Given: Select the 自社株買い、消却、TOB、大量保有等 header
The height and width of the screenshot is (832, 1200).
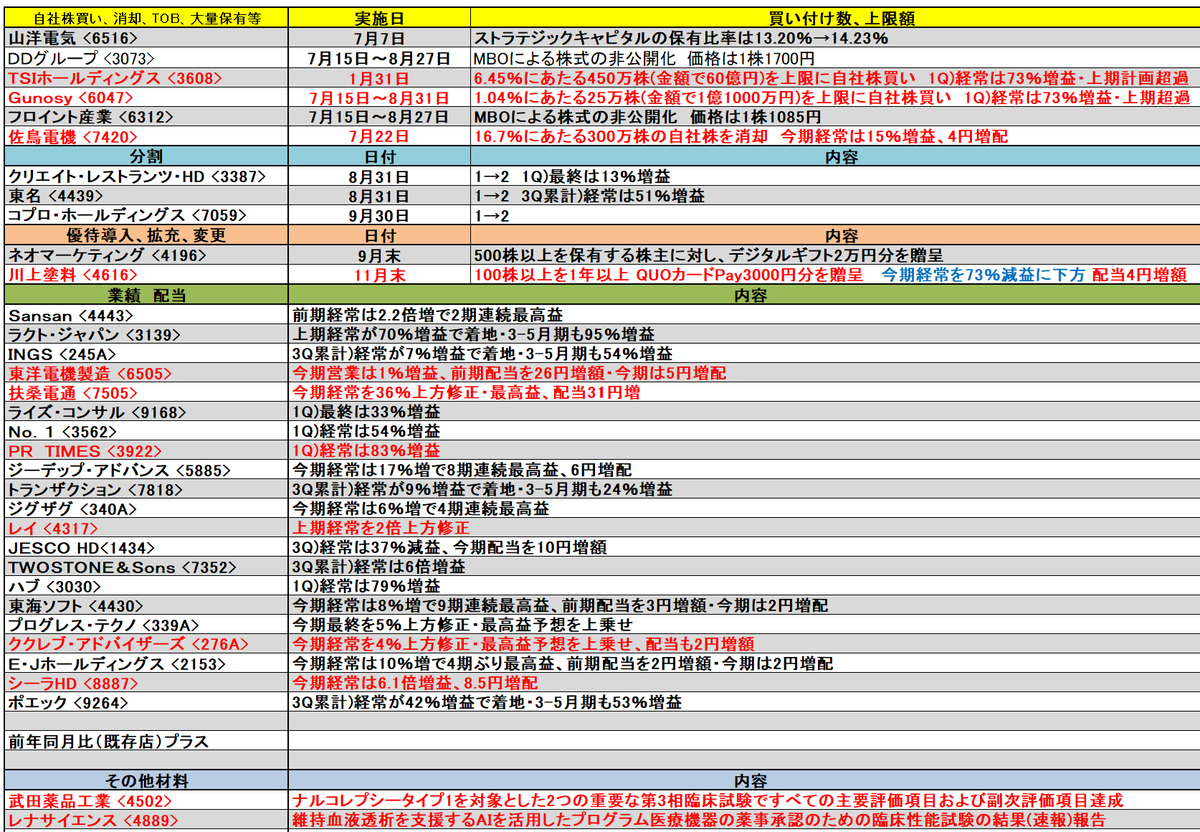Looking at the screenshot, I should click(147, 20).
